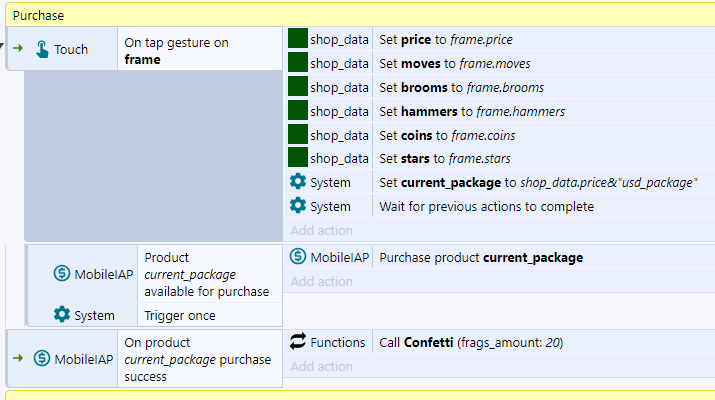Click Add action below Call Confetti

pos(321,367)
